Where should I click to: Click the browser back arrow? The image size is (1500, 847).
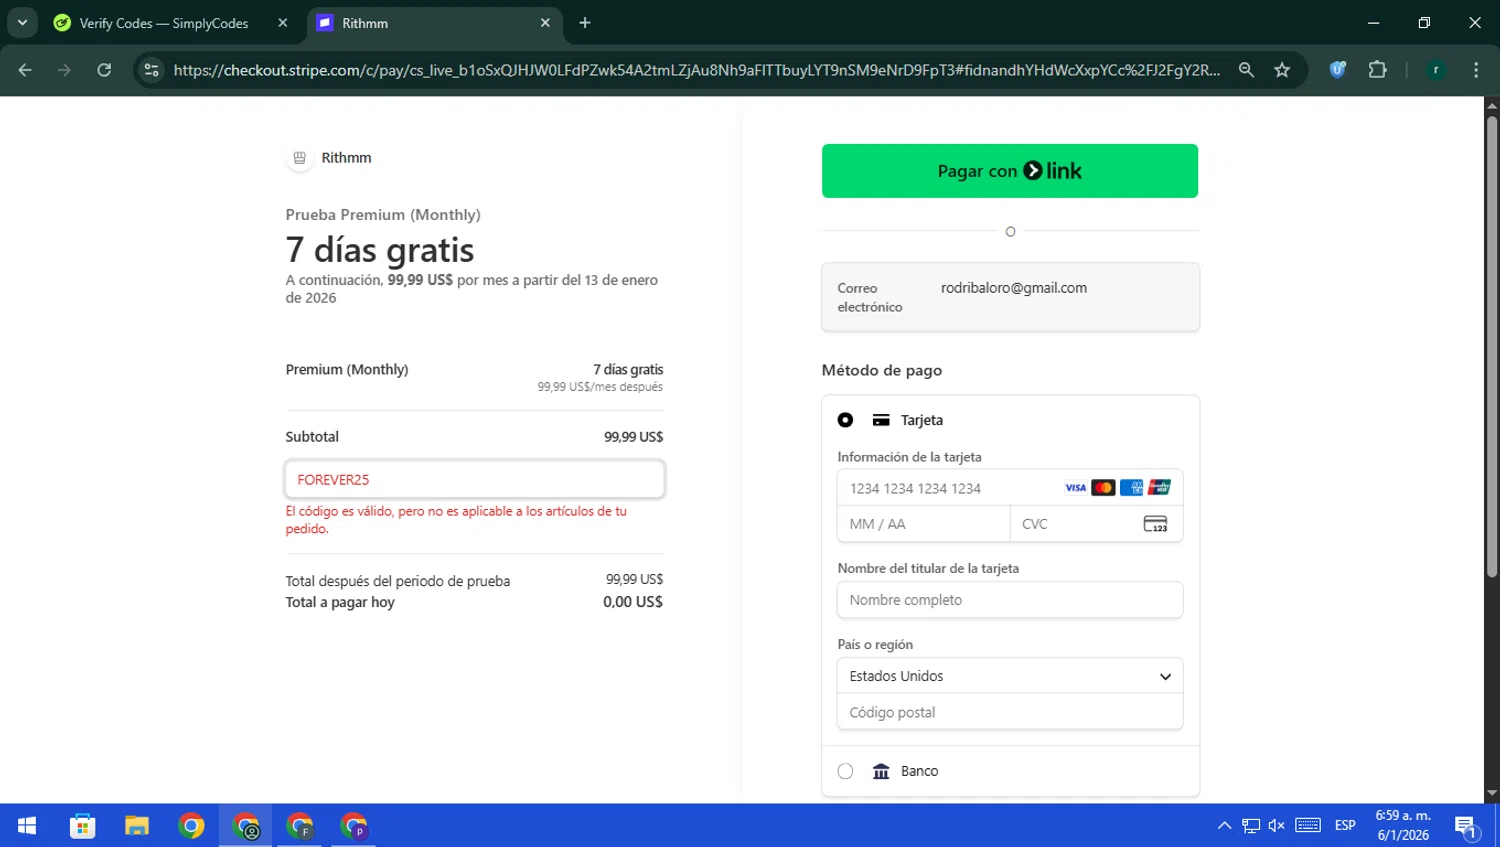[25, 70]
